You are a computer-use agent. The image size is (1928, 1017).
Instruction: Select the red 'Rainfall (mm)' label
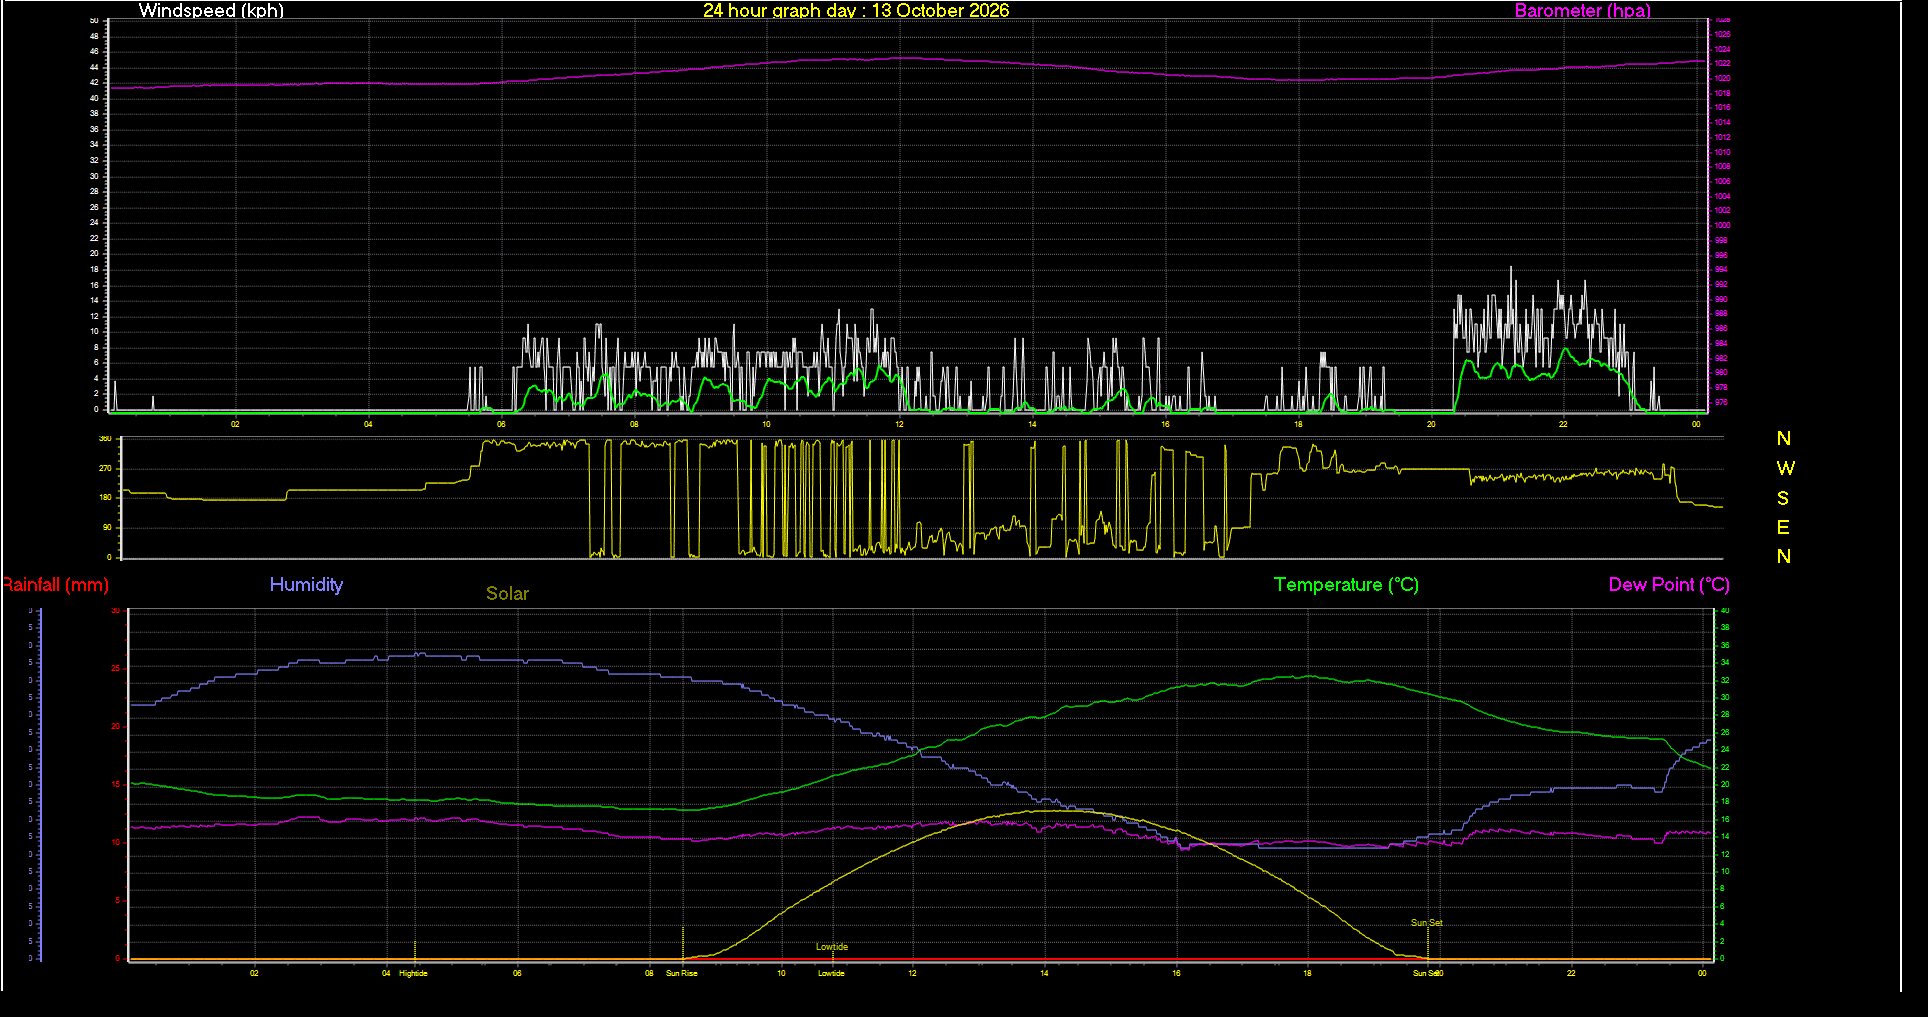(x=55, y=585)
